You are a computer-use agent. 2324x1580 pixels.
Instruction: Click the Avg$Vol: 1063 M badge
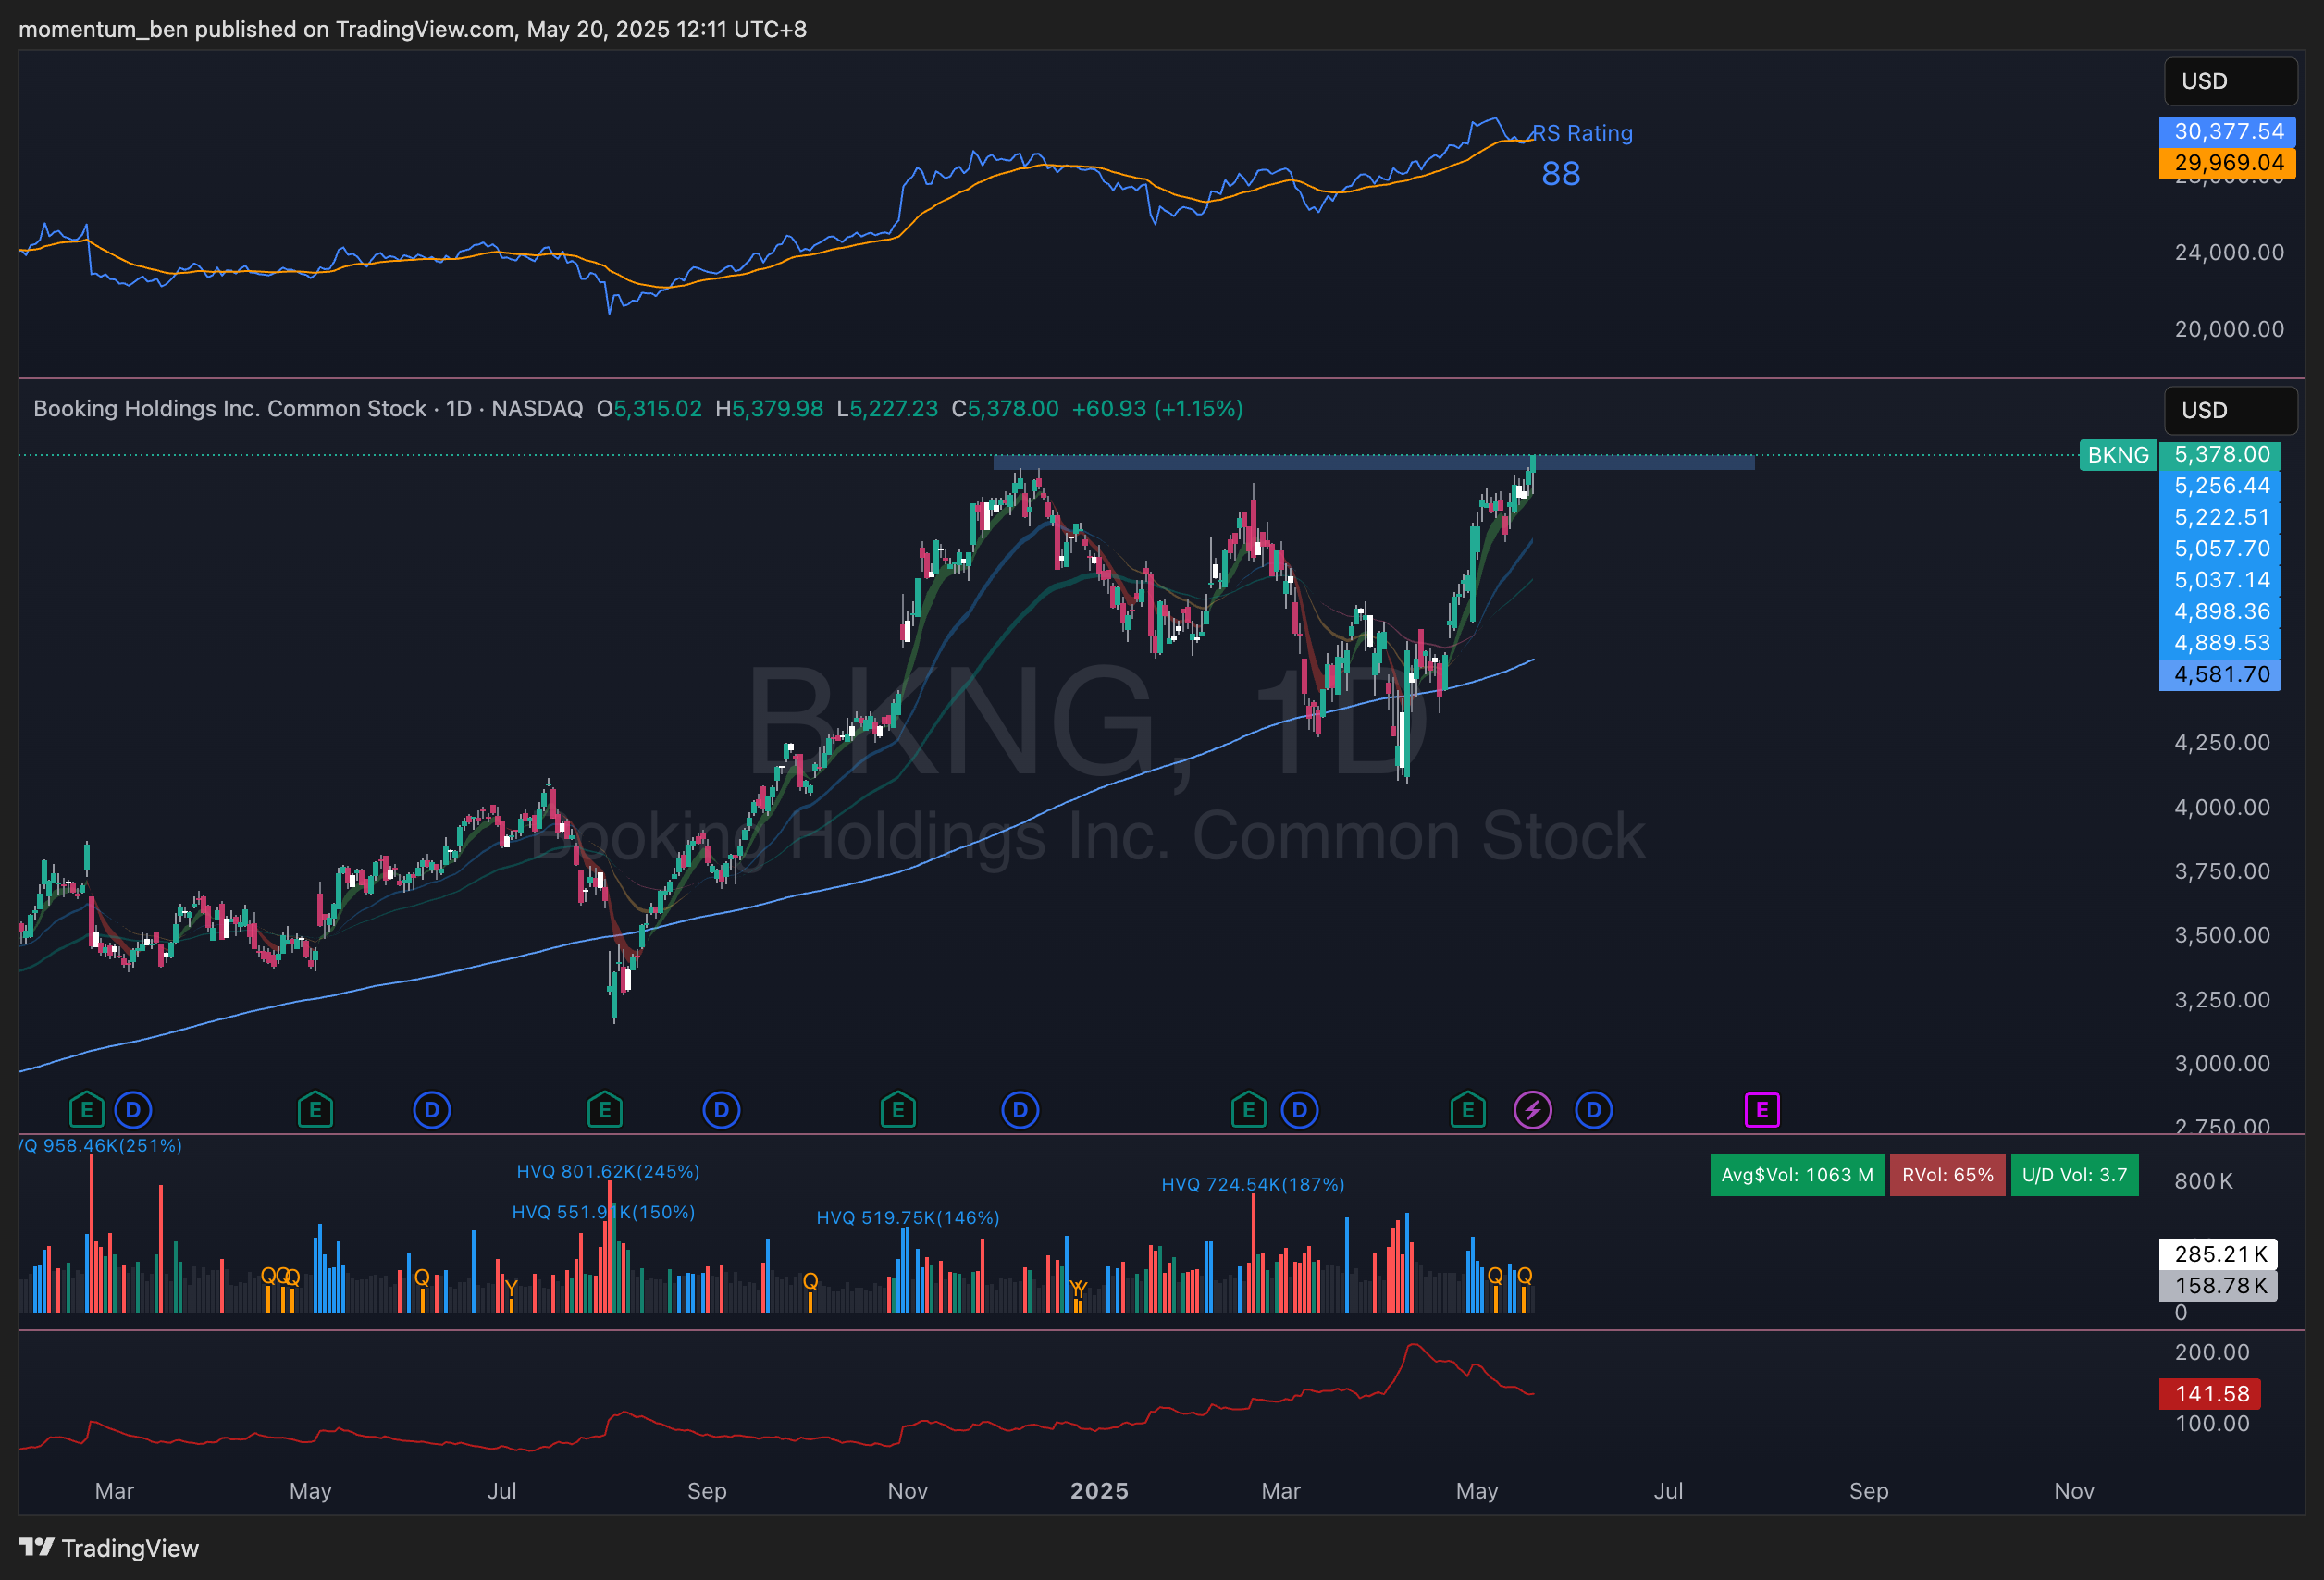tap(1796, 1175)
